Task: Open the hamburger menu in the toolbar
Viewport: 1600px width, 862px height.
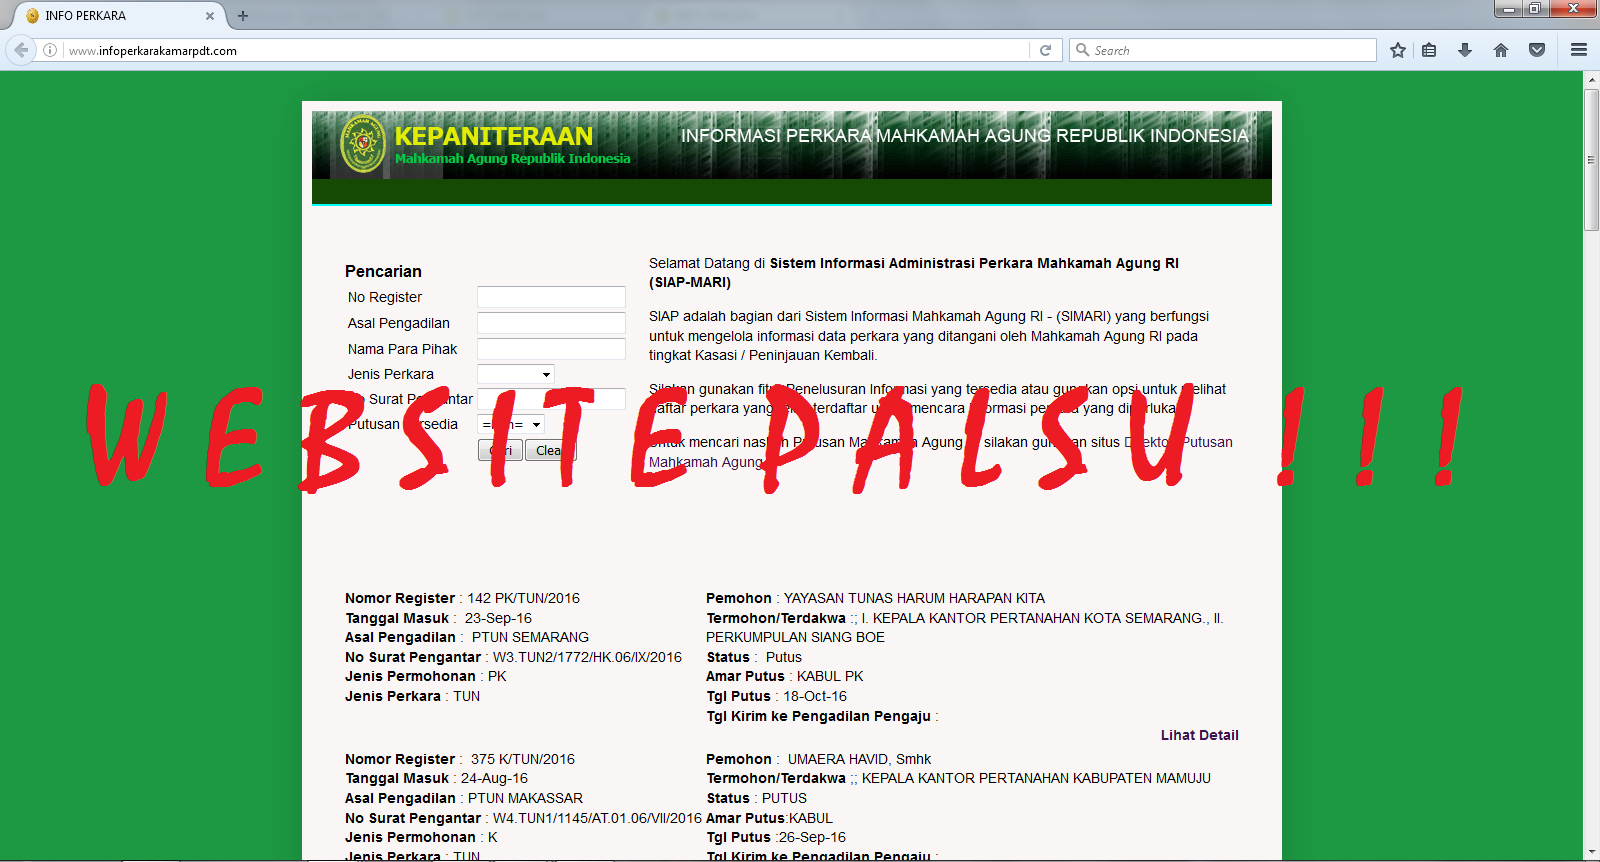Action: 1579,50
